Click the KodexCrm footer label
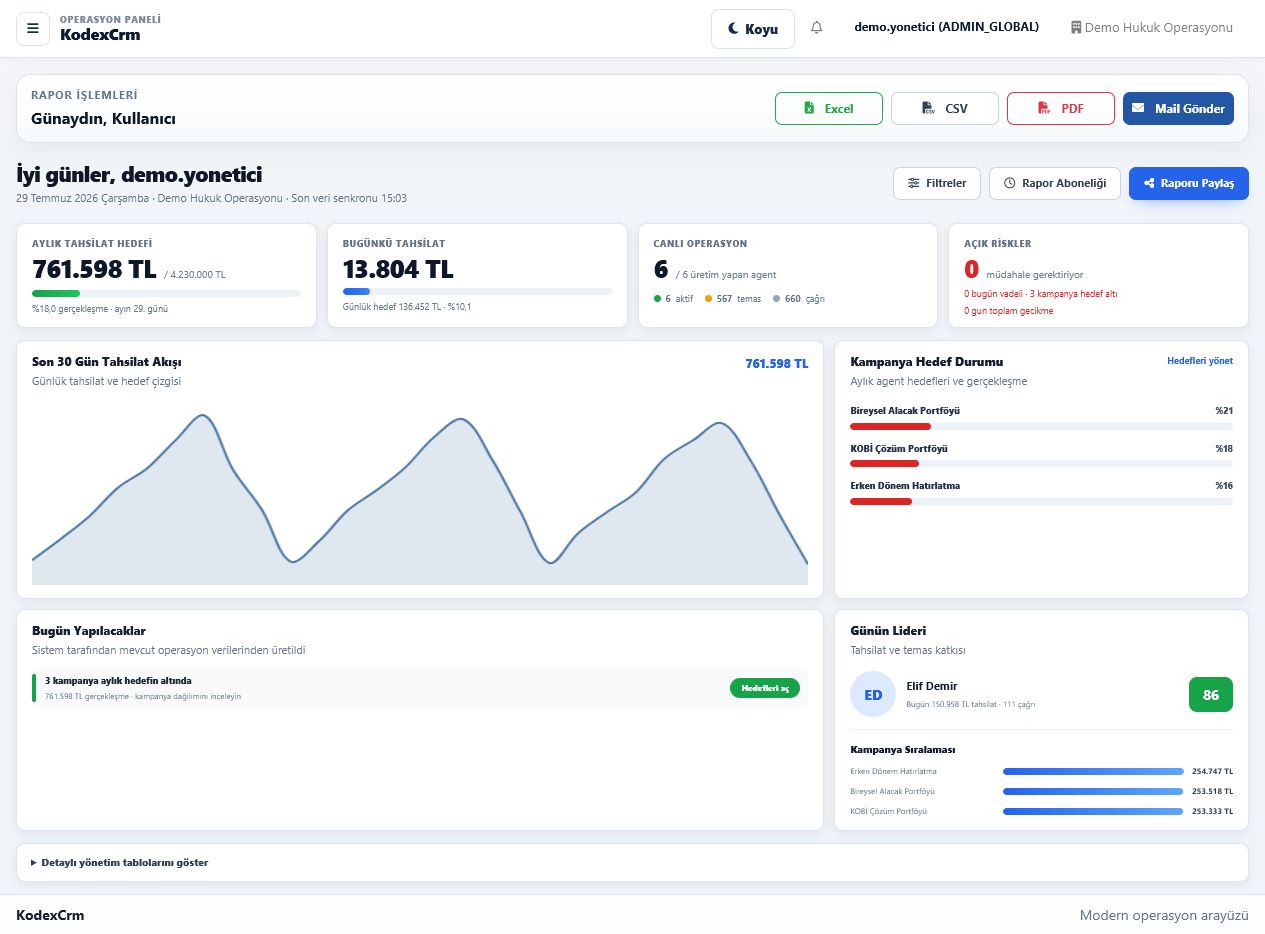Screen dimensions: 1265x934 50,915
